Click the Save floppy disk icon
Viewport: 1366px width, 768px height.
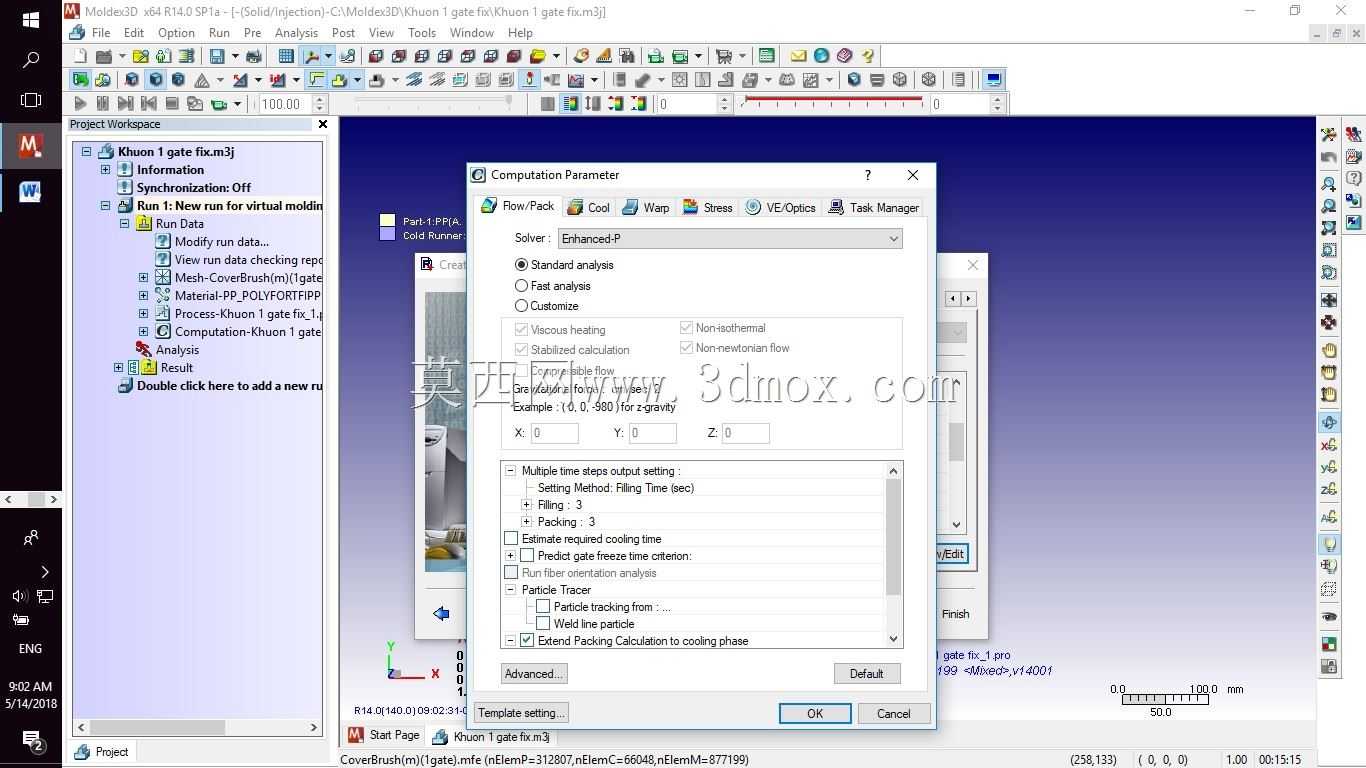(217, 56)
